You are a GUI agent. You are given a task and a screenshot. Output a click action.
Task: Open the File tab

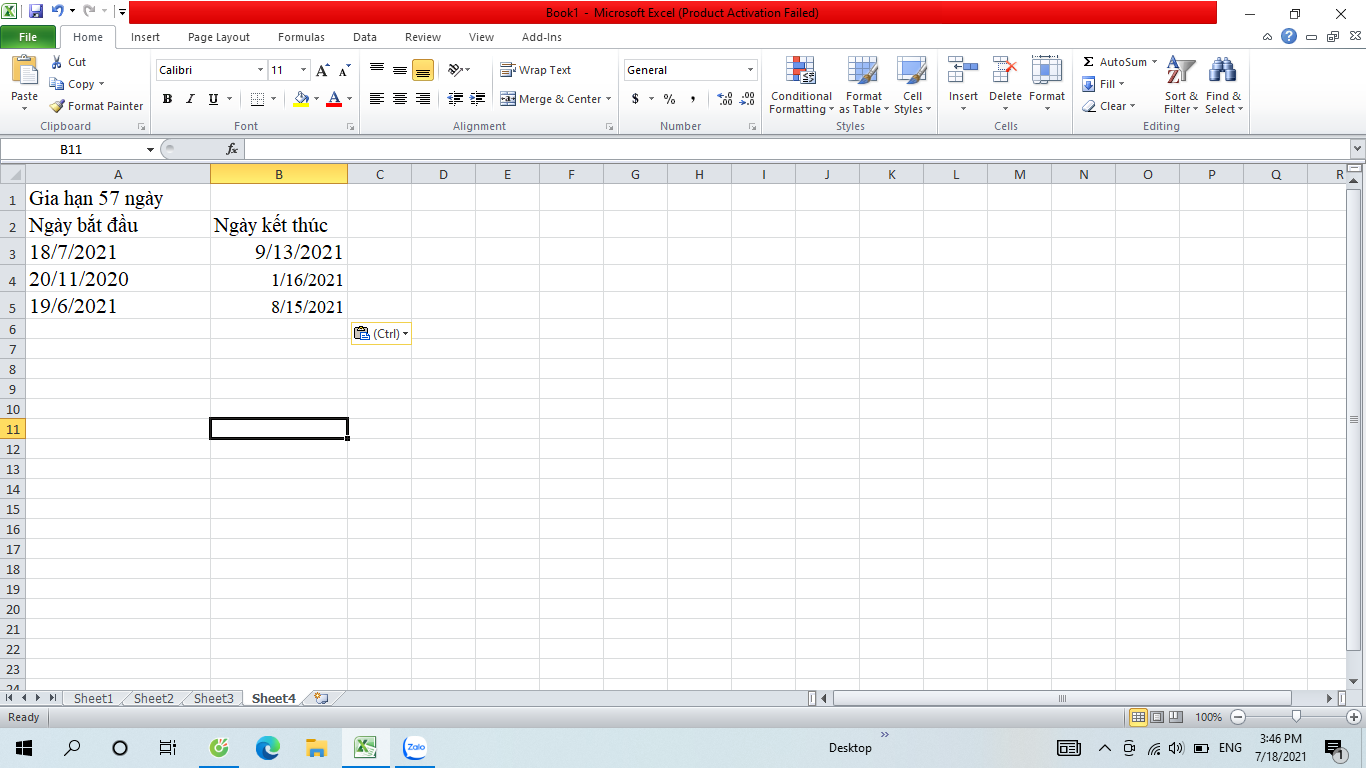[28, 37]
